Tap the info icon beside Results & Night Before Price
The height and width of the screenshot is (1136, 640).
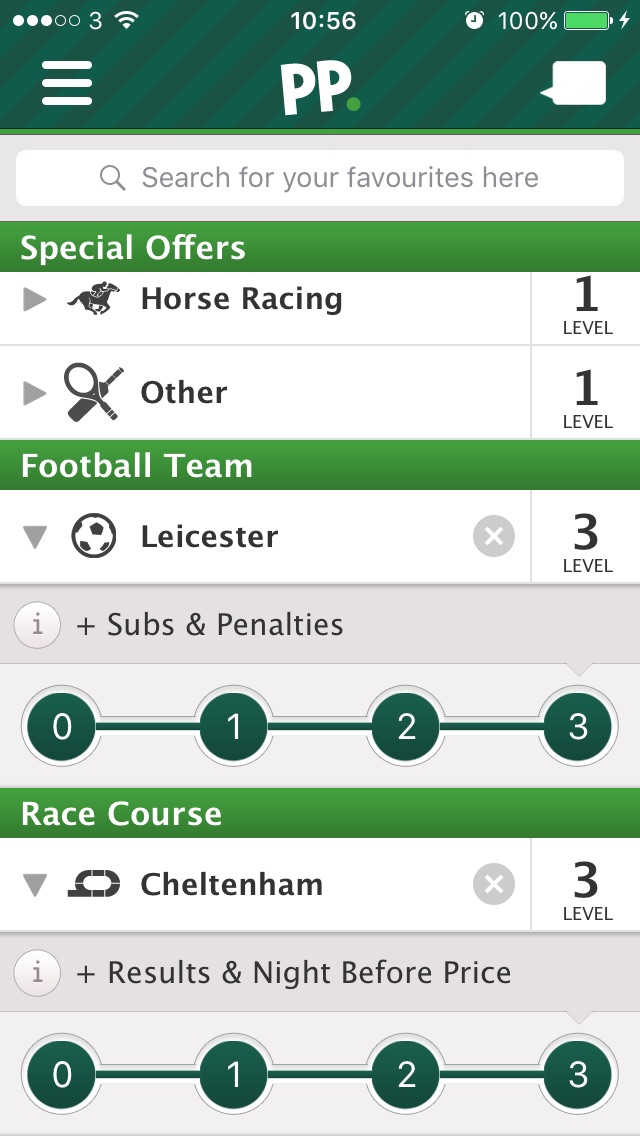coord(38,973)
